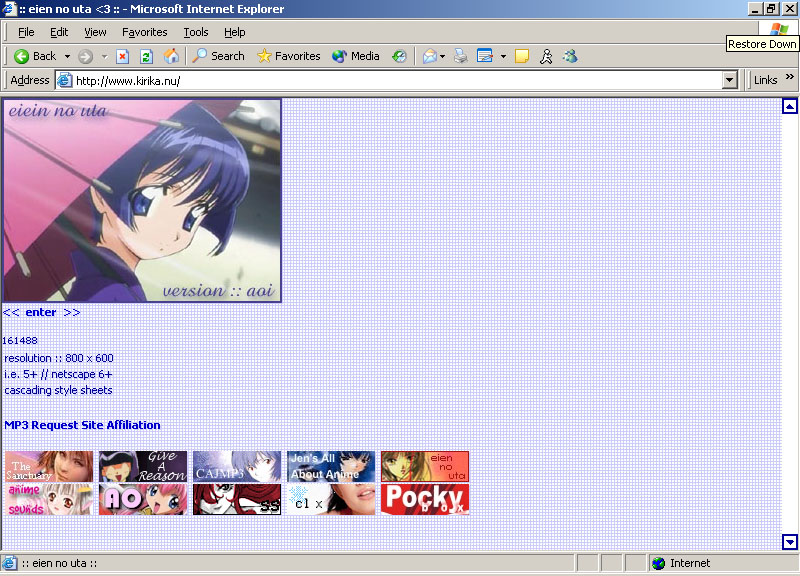Open the address bar dropdown list
Screen dimensions: 800x576
(729, 80)
